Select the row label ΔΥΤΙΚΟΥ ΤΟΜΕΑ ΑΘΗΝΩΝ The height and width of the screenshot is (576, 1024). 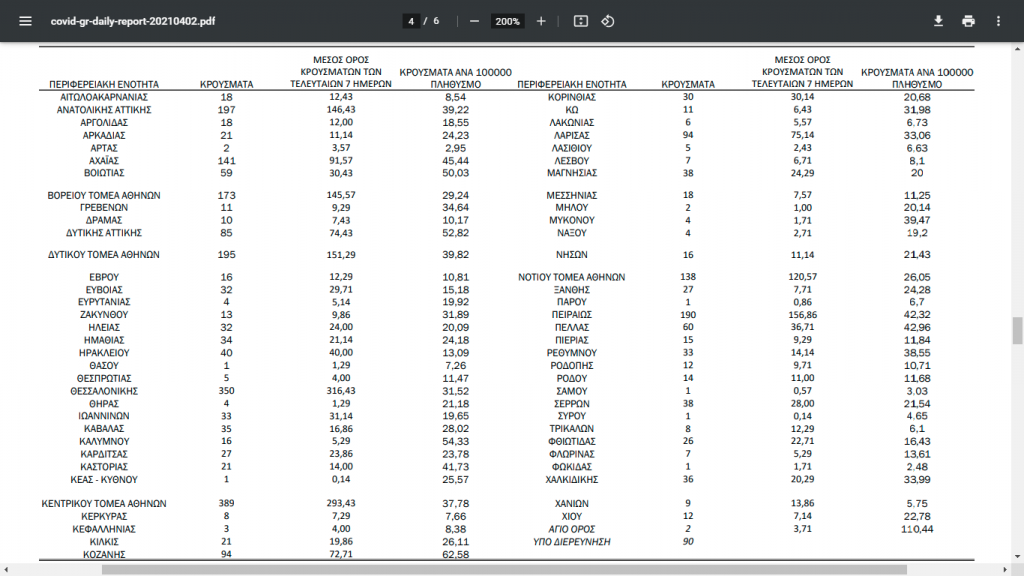104,255
